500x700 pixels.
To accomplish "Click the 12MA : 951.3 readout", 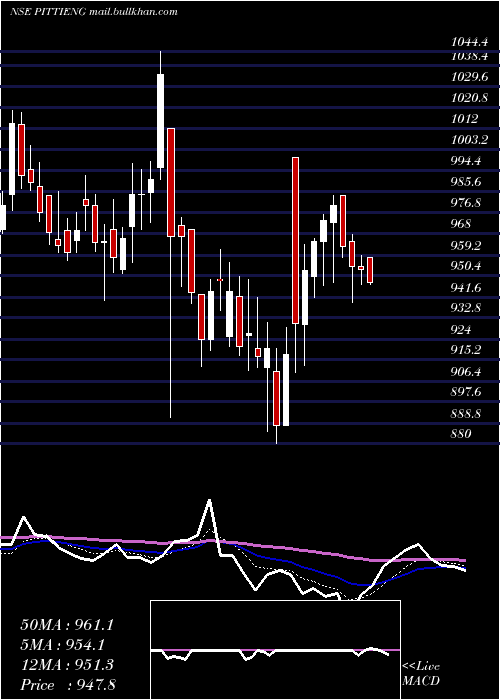I will [67, 665].
